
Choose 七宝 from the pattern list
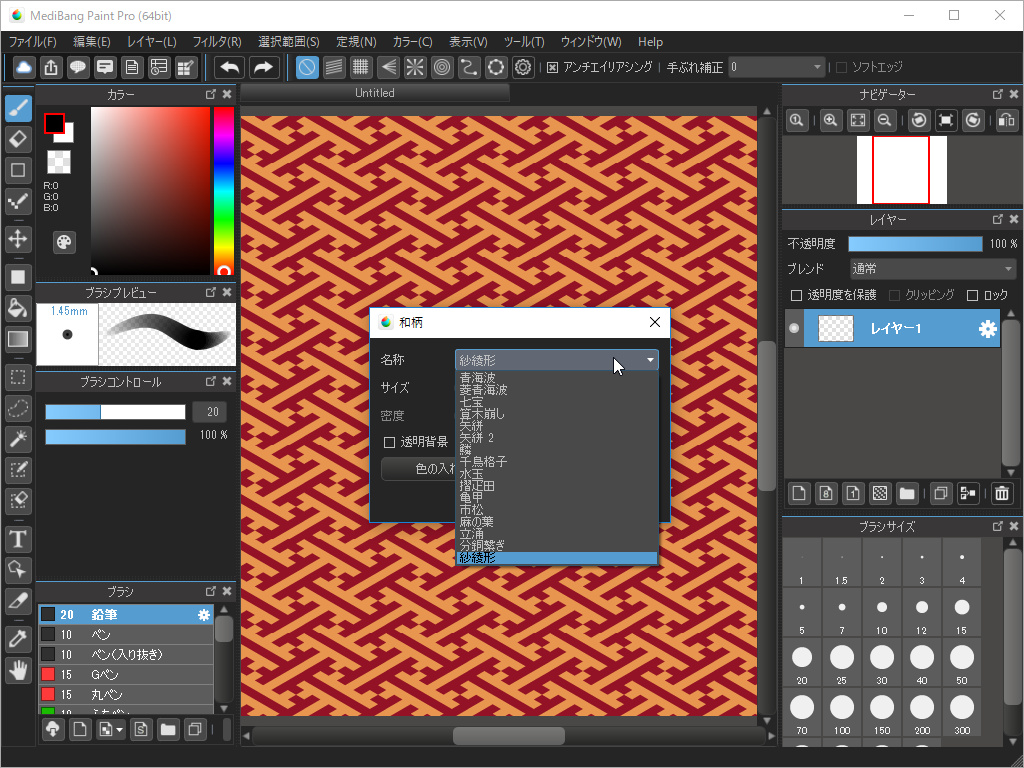[556, 402]
